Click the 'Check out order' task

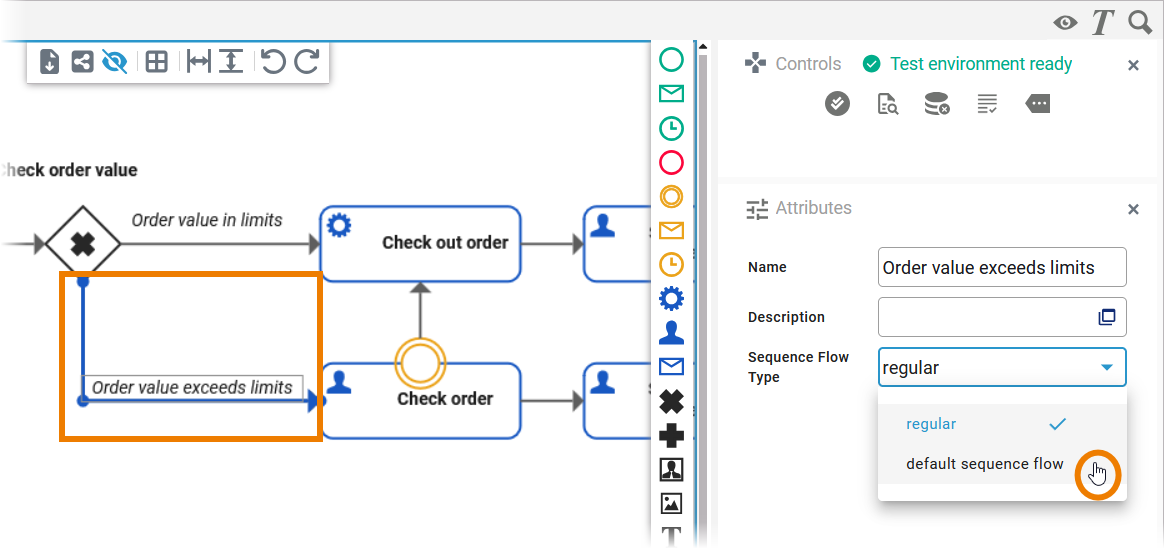point(420,243)
